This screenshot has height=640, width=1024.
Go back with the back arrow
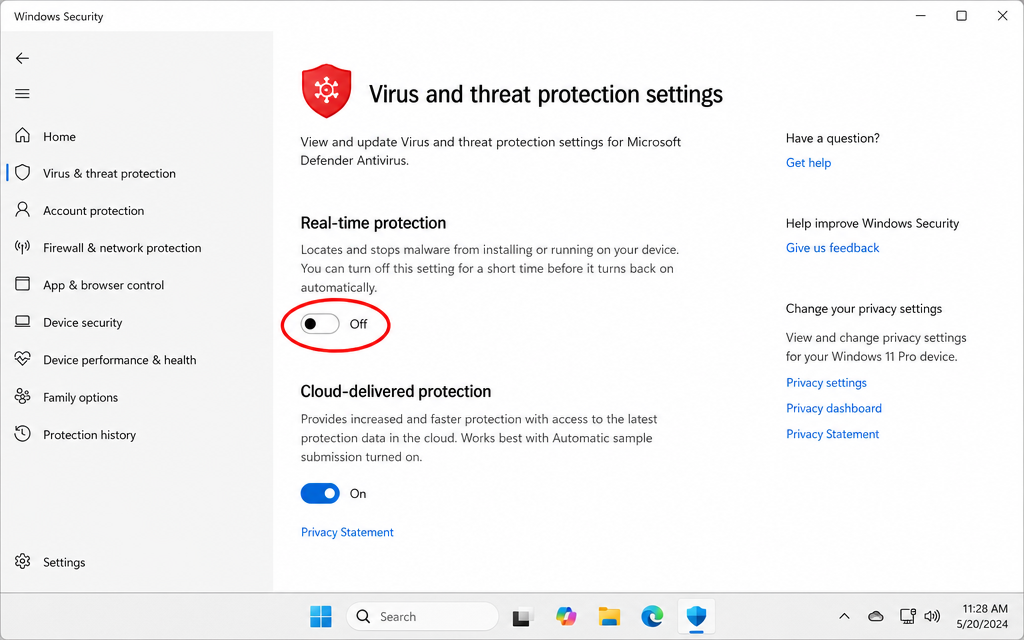tap(22, 58)
